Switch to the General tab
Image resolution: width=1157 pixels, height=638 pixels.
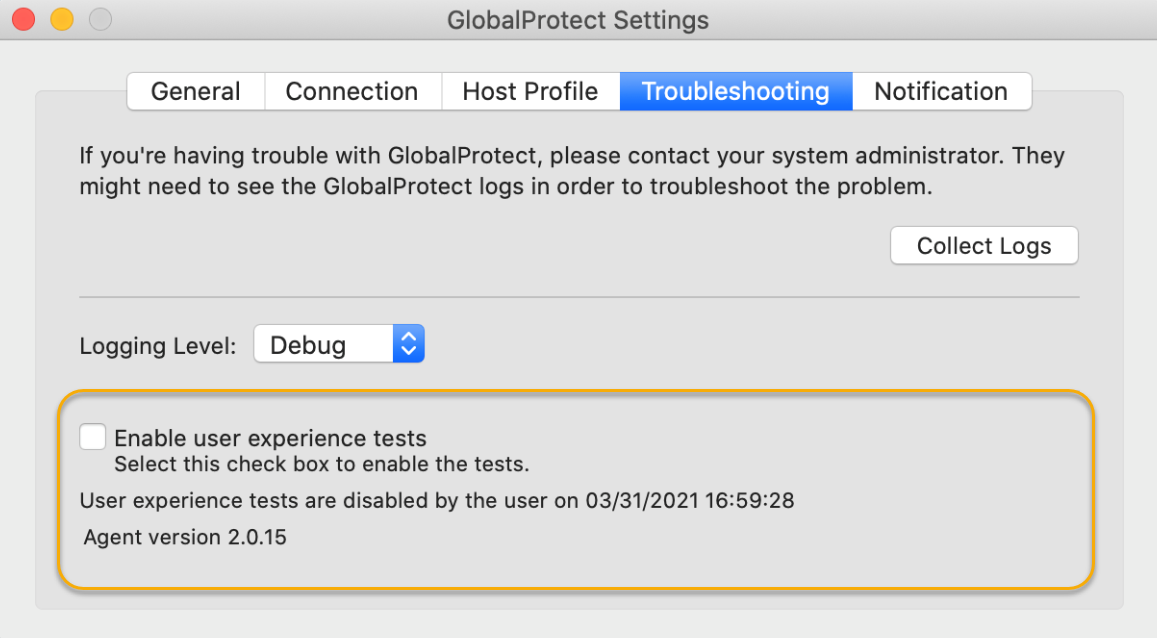click(x=196, y=91)
